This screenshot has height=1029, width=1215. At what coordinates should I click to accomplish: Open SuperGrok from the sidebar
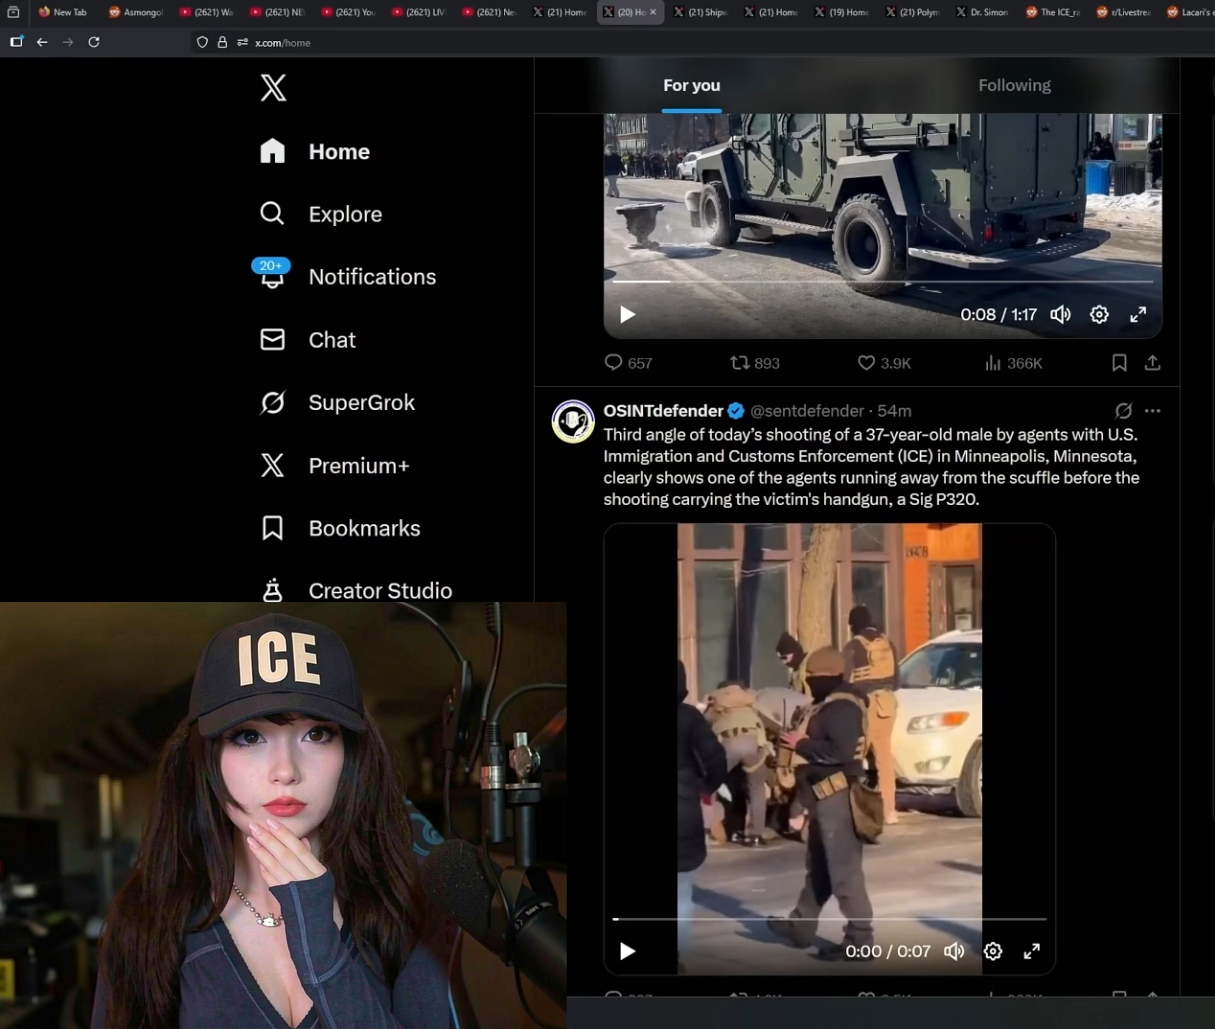pyautogui.click(x=336, y=402)
